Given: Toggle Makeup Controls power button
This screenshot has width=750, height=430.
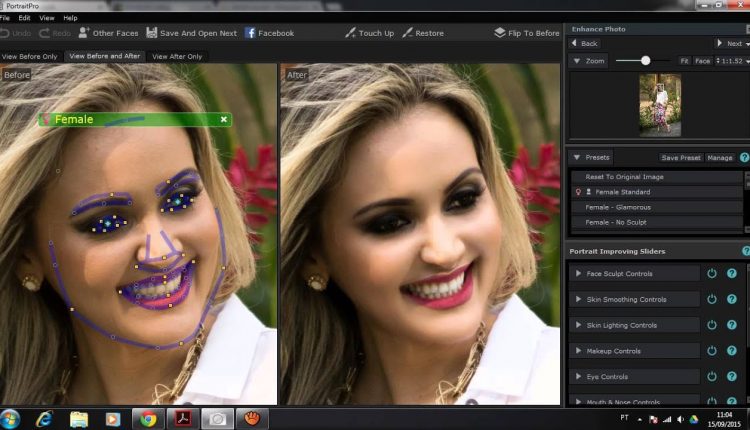Looking at the screenshot, I should click(x=712, y=351).
